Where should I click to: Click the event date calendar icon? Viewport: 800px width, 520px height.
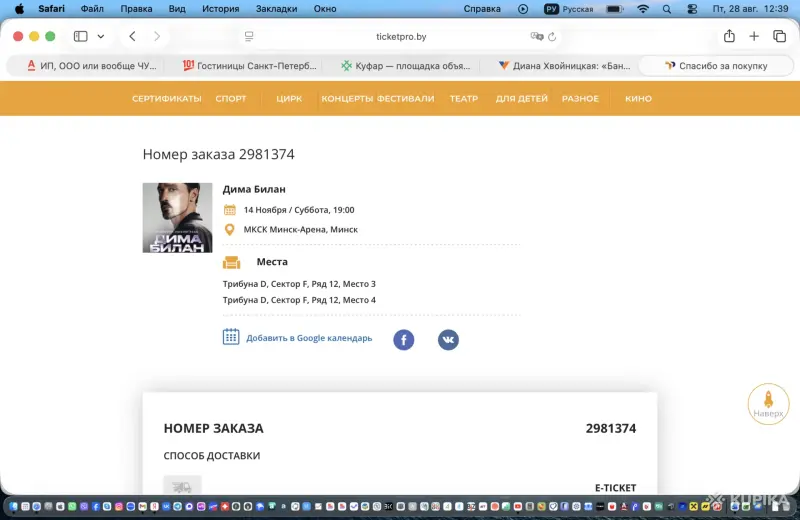click(230, 210)
